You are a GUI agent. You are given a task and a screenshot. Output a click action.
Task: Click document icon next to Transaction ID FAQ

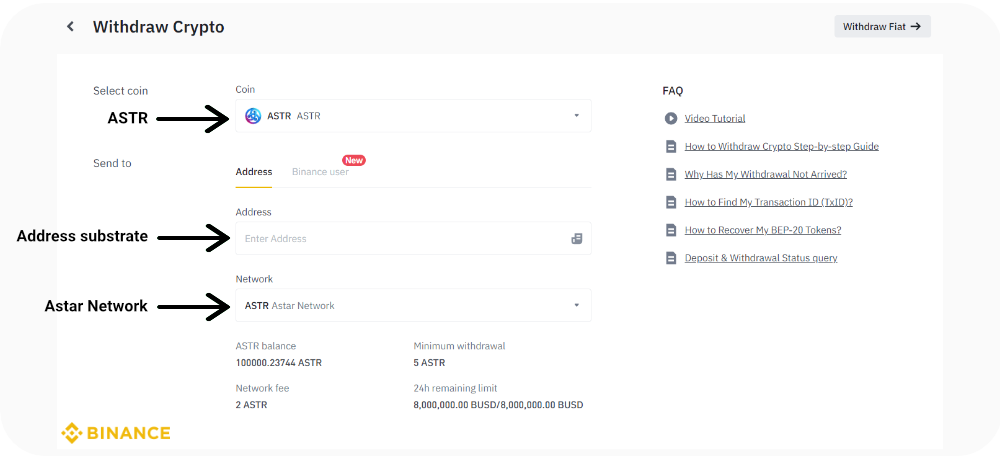671,202
